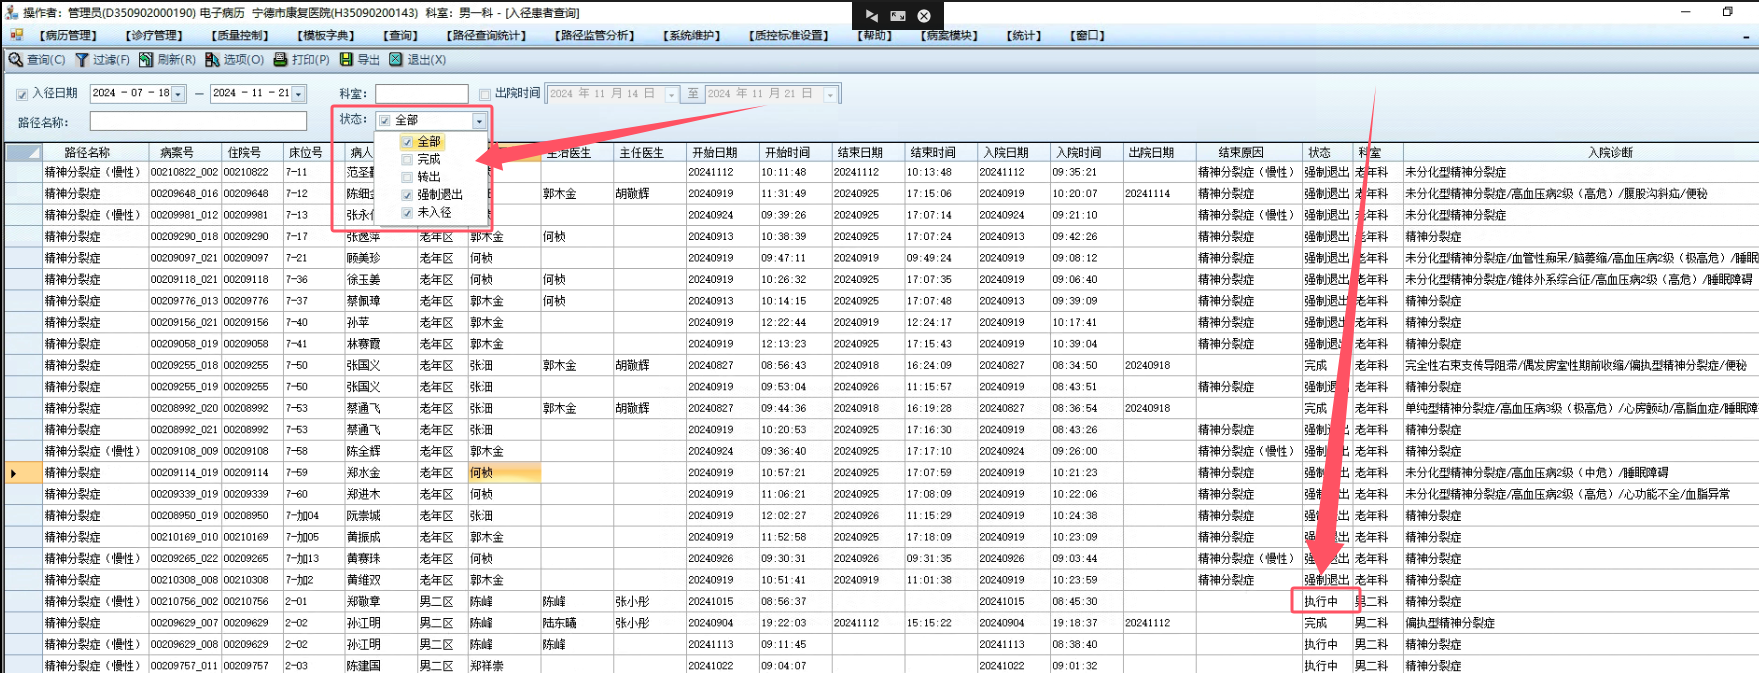The height and width of the screenshot is (673, 1759).
Task: Click the select-all corner cell of the grid
Action: tap(23, 153)
